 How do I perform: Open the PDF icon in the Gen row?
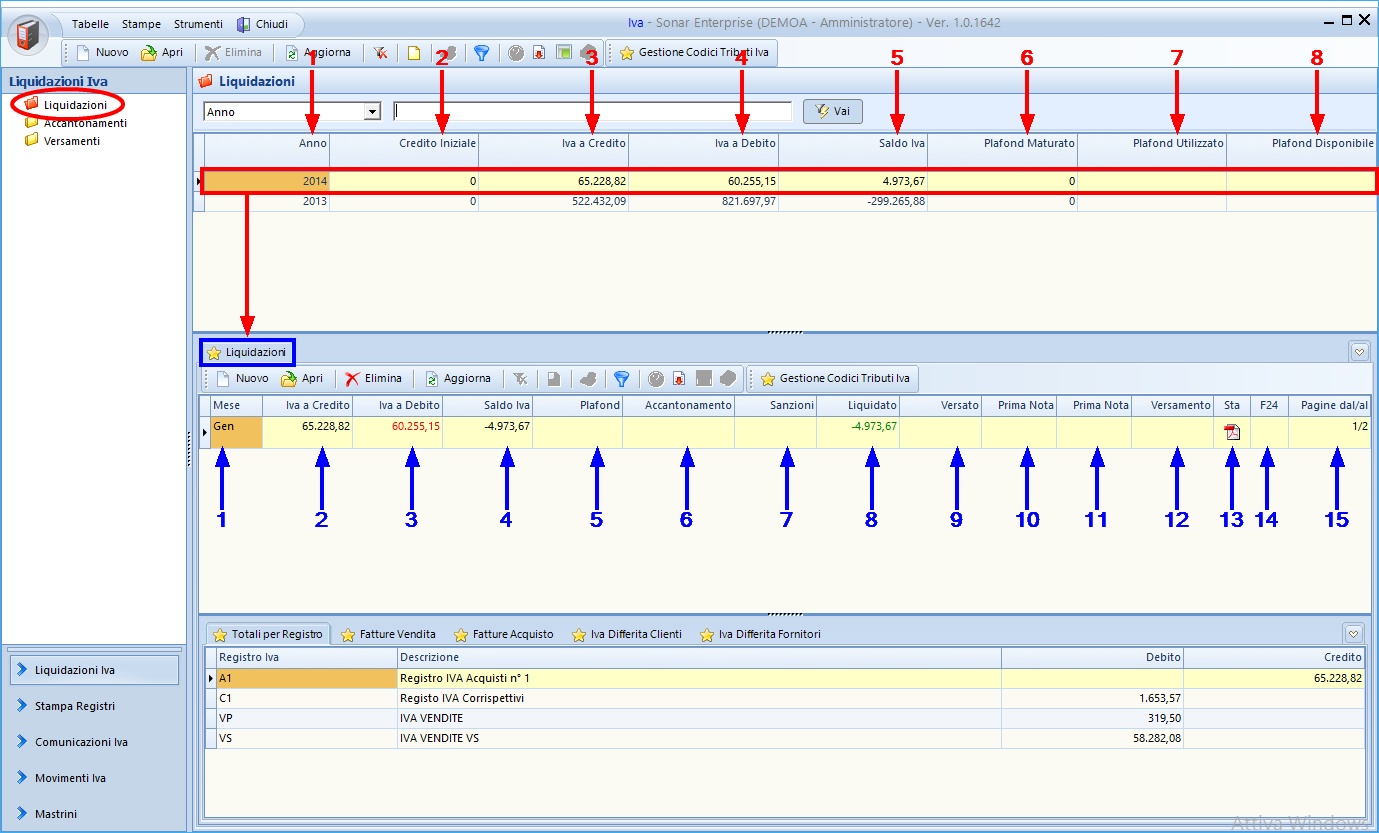[1232, 432]
